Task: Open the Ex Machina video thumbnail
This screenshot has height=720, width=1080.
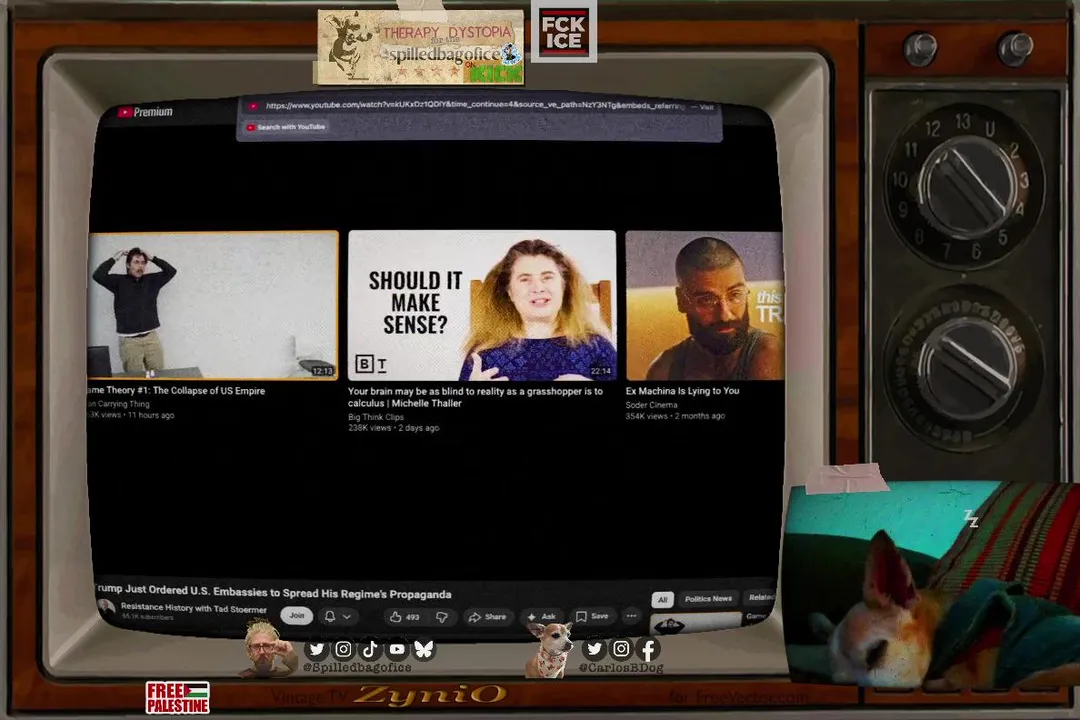Action: [x=704, y=305]
